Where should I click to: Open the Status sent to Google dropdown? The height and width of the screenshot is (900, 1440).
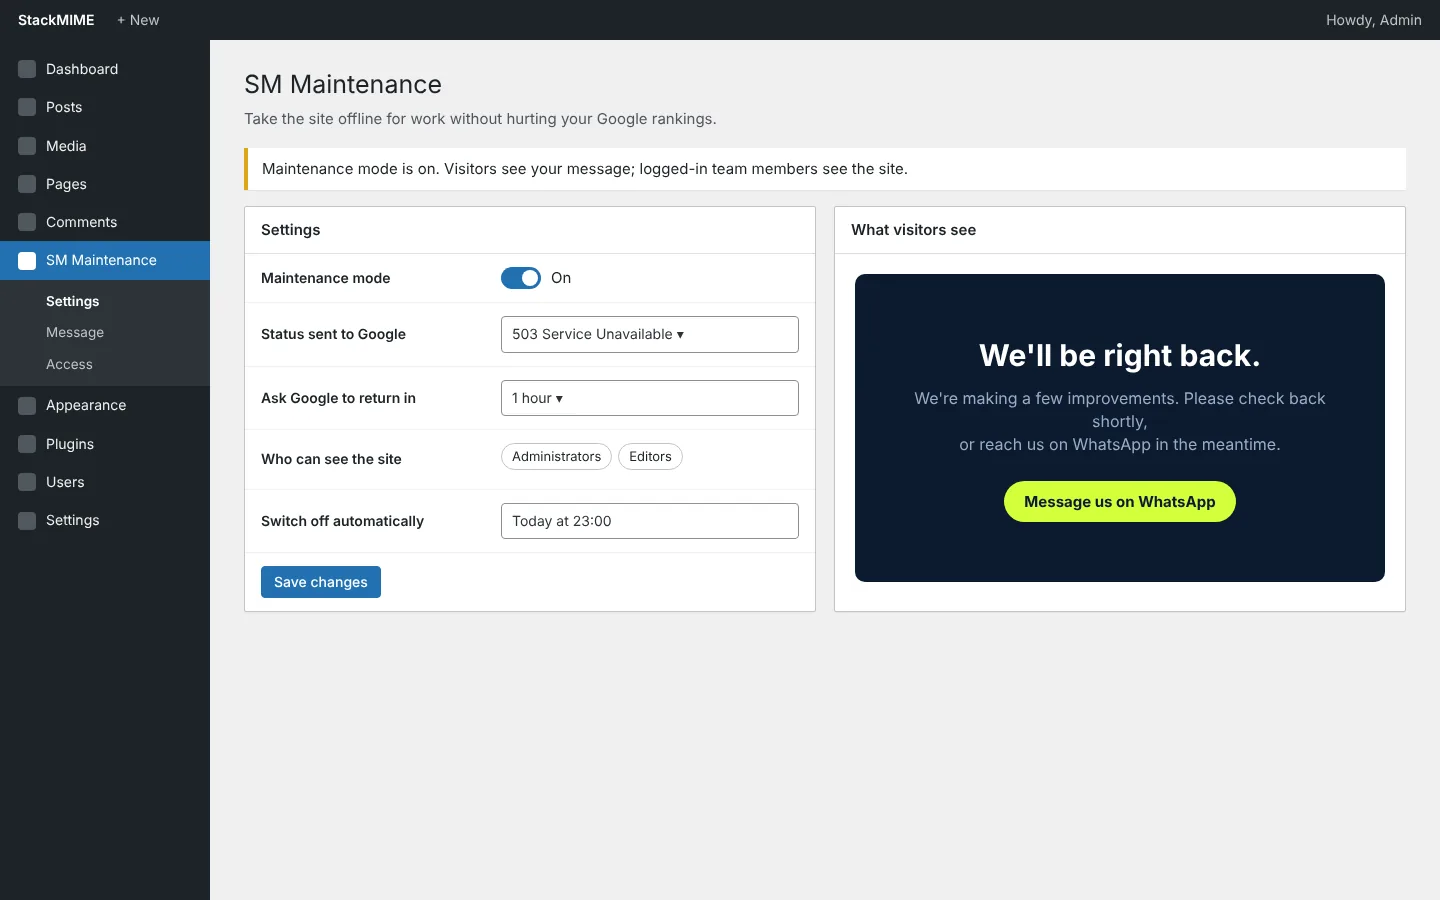[x=650, y=334]
